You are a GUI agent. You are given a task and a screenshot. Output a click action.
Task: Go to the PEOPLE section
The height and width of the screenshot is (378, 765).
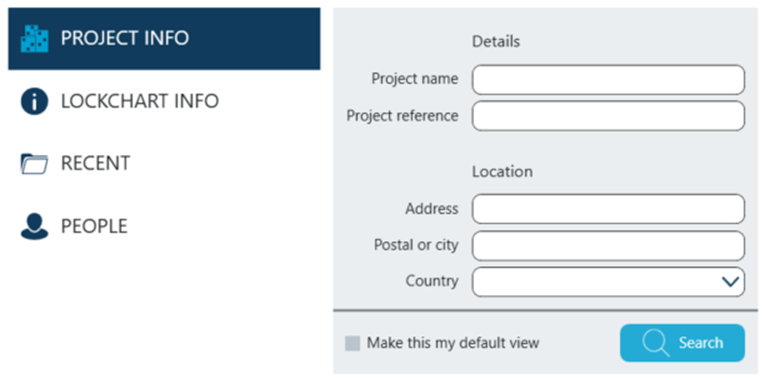click(94, 226)
